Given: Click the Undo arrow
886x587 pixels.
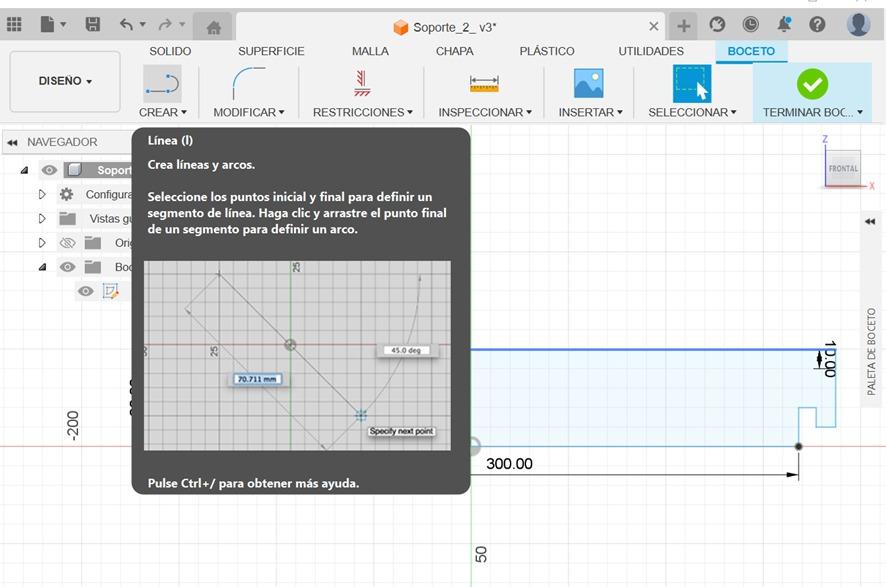Looking at the screenshot, I should [x=126, y=24].
